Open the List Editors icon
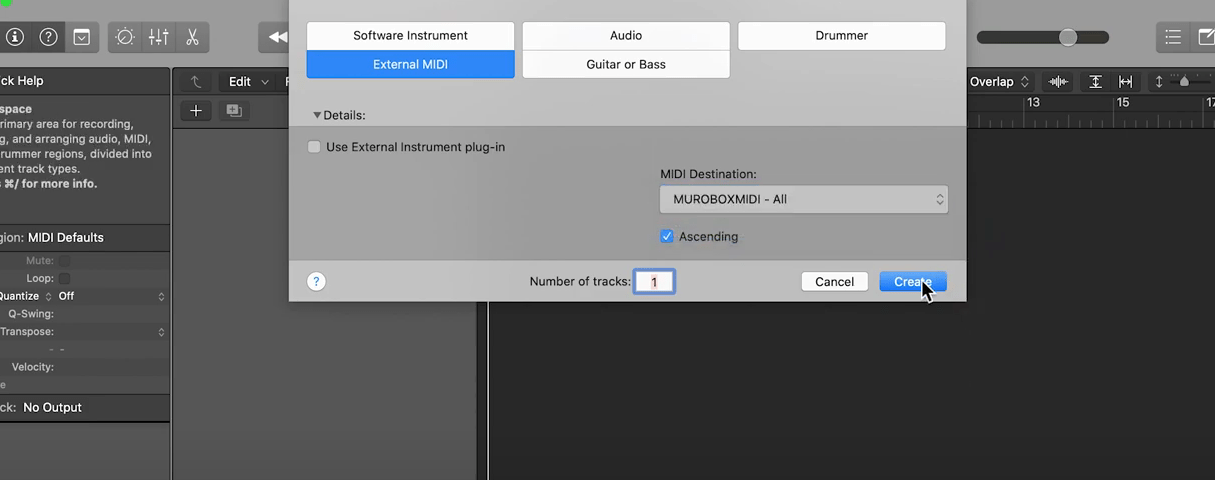Screen dimensions: 1215x480 (x=1173, y=37)
